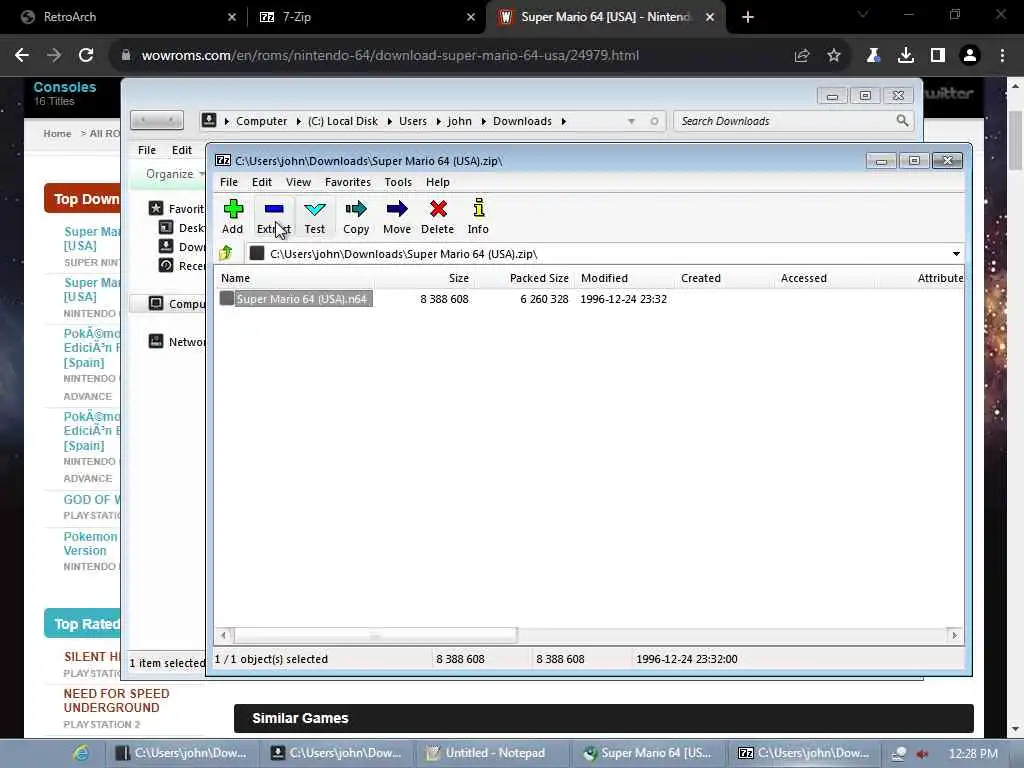Viewport: 1024px width, 768px height.
Task: Expand breadcrumb arrow after Users
Action: [x=438, y=121]
